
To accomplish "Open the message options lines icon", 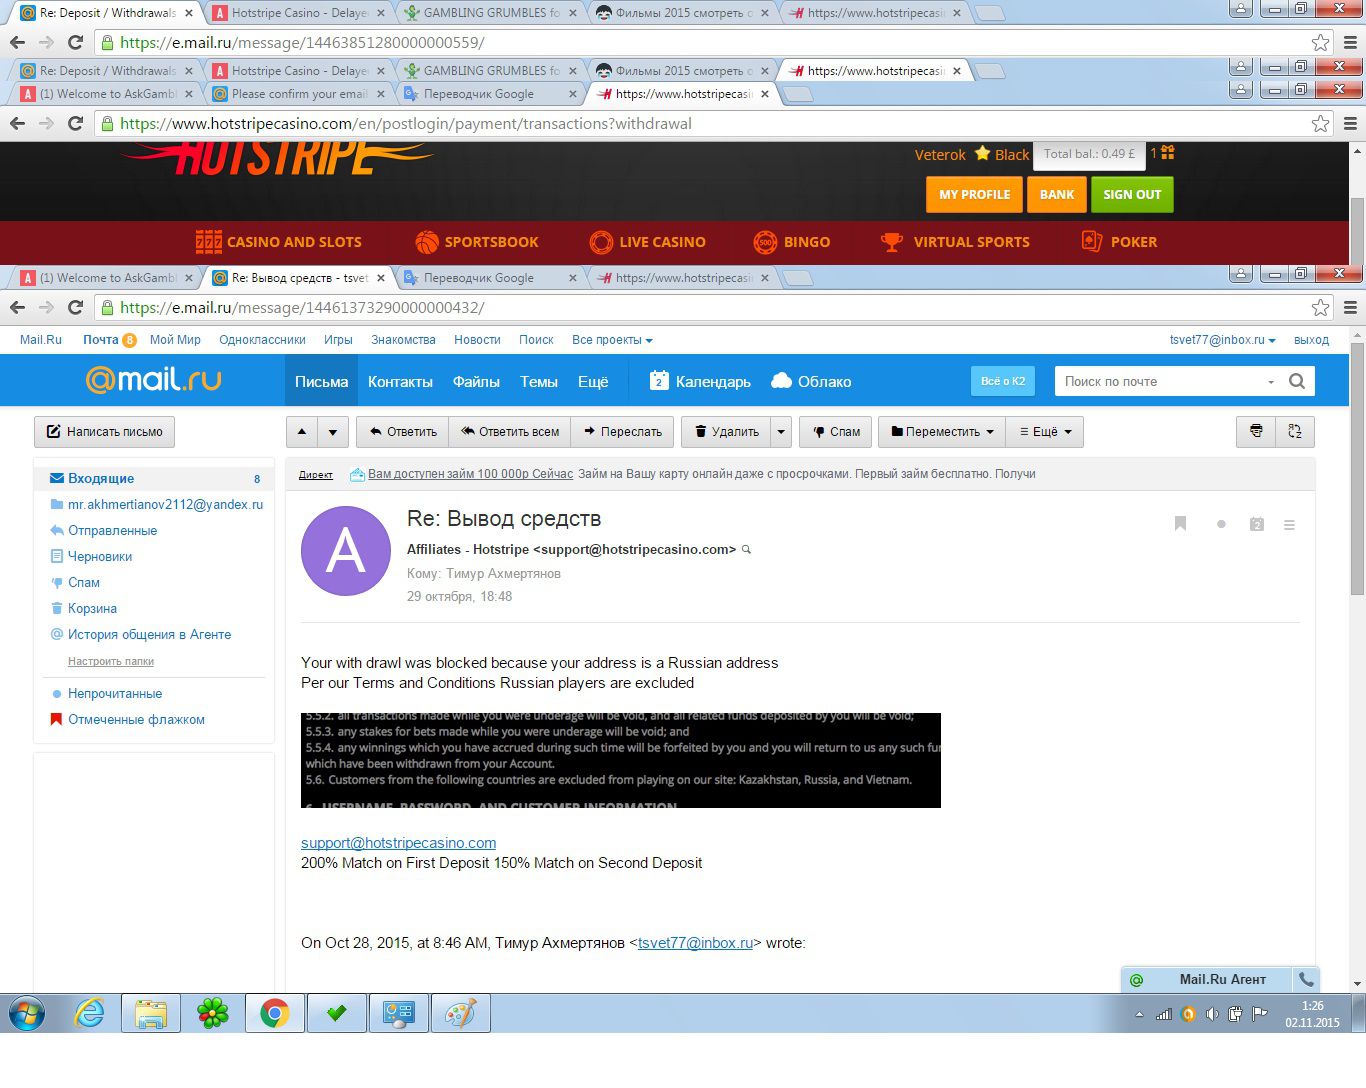I will tap(1289, 524).
